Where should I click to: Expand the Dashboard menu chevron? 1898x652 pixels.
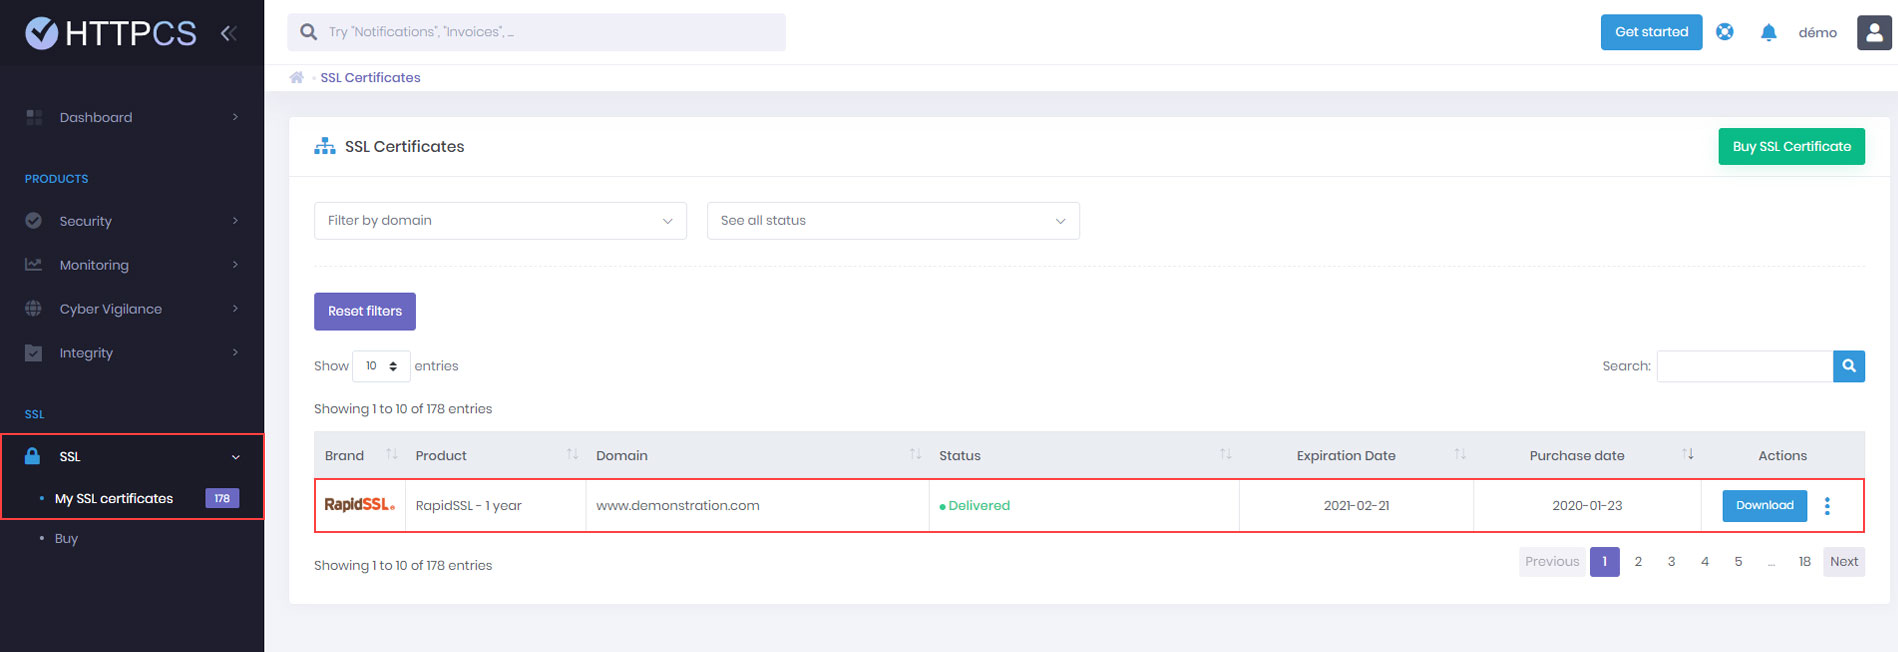click(236, 117)
